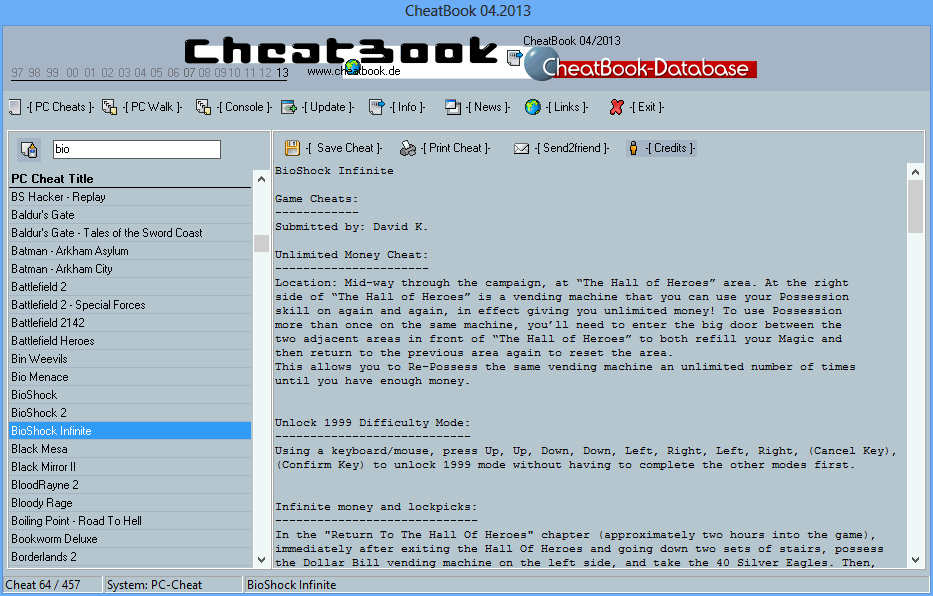This screenshot has width=933, height=596.
Task: Open the -[ News ]- menu item
Action: pyautogui.click(x=488, y=107)
